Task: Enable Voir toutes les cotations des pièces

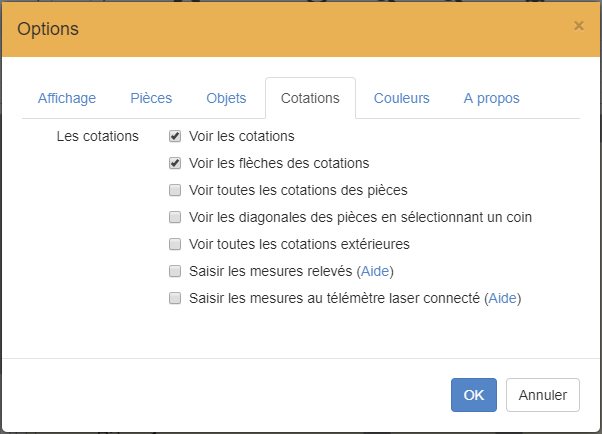Action: (x=175, y=190)
